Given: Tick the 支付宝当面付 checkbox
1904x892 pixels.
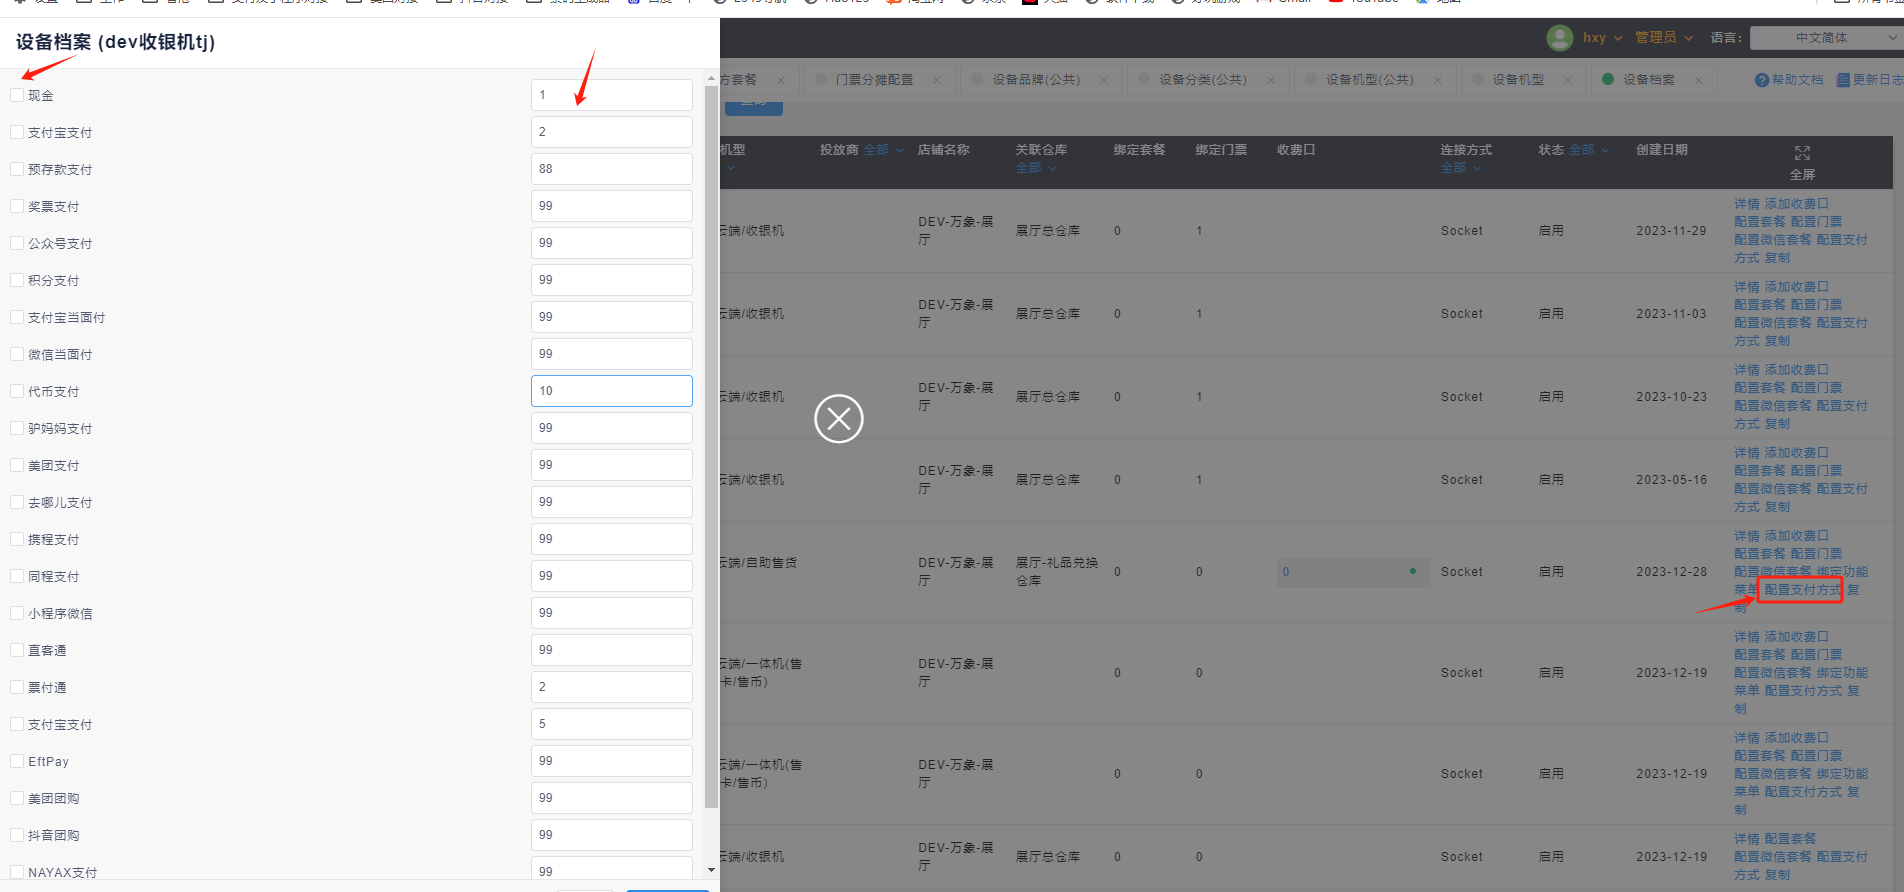Looking at the screenshot, I should (x=17, y=317).
